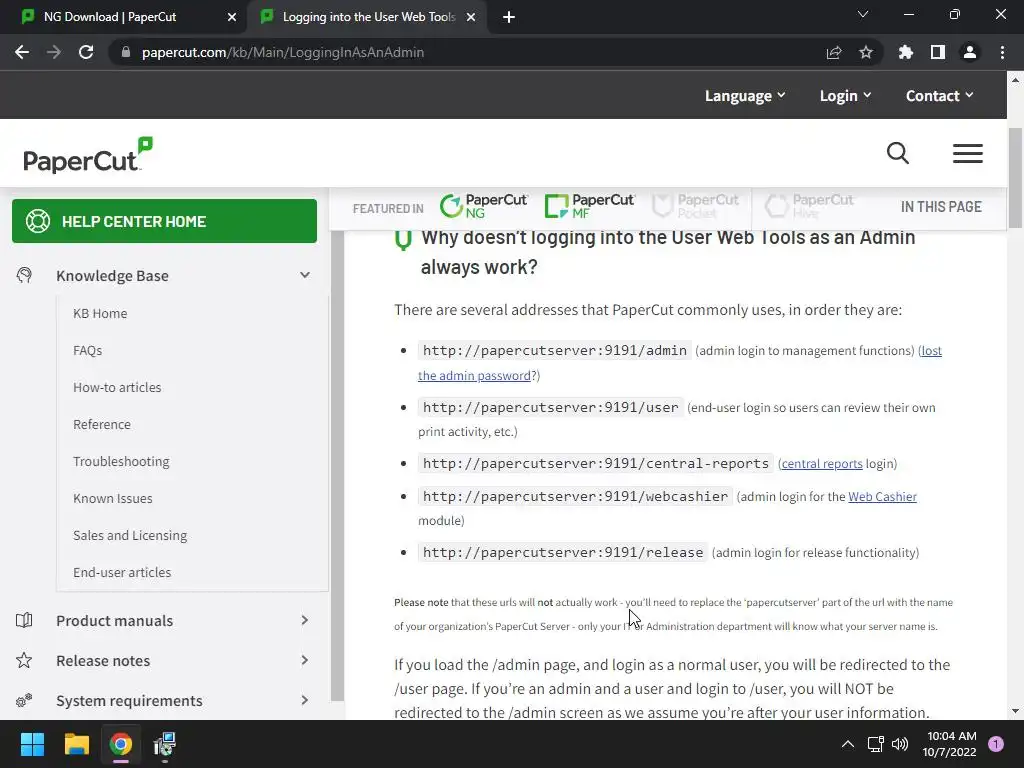Share this page via the share icon
Screen dimensions: 1024x768
click(x=834, y=52)
